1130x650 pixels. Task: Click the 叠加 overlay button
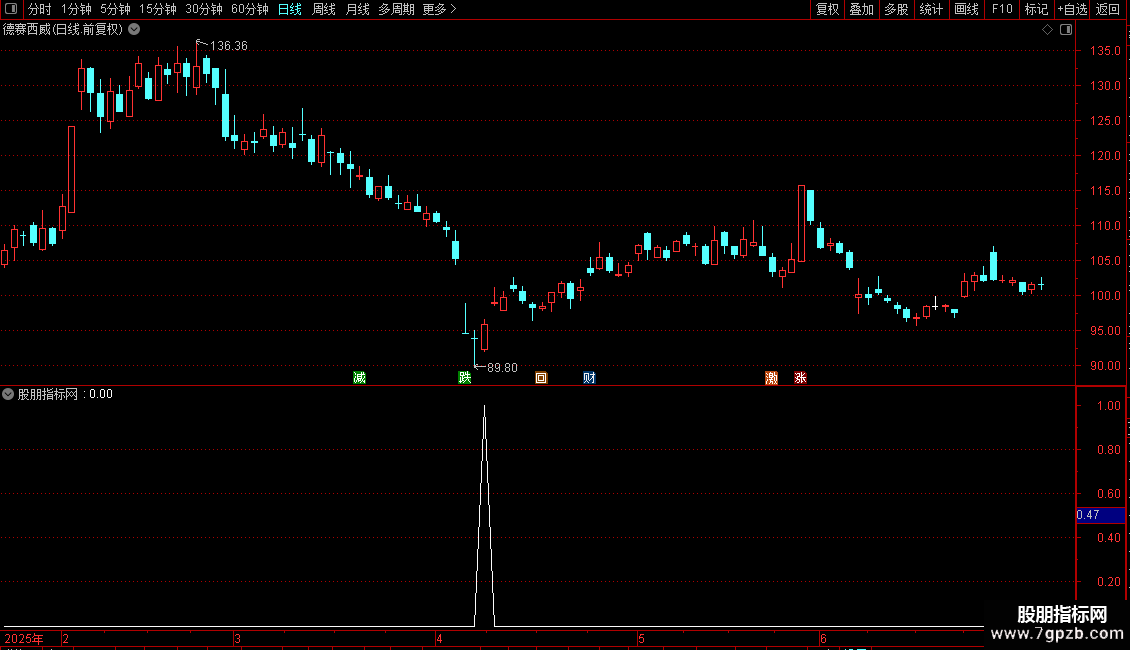(x=862, y=9)
